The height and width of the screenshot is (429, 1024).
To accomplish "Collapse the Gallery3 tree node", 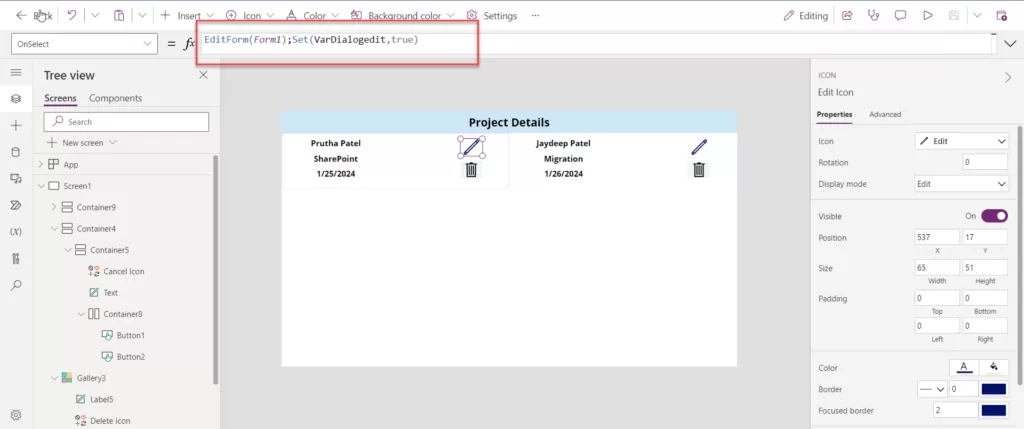I will click(x=53, y=378).
